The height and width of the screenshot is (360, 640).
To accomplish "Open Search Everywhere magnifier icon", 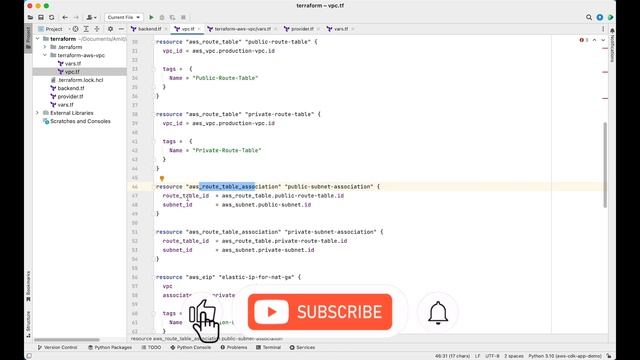I will coord(589,18).
